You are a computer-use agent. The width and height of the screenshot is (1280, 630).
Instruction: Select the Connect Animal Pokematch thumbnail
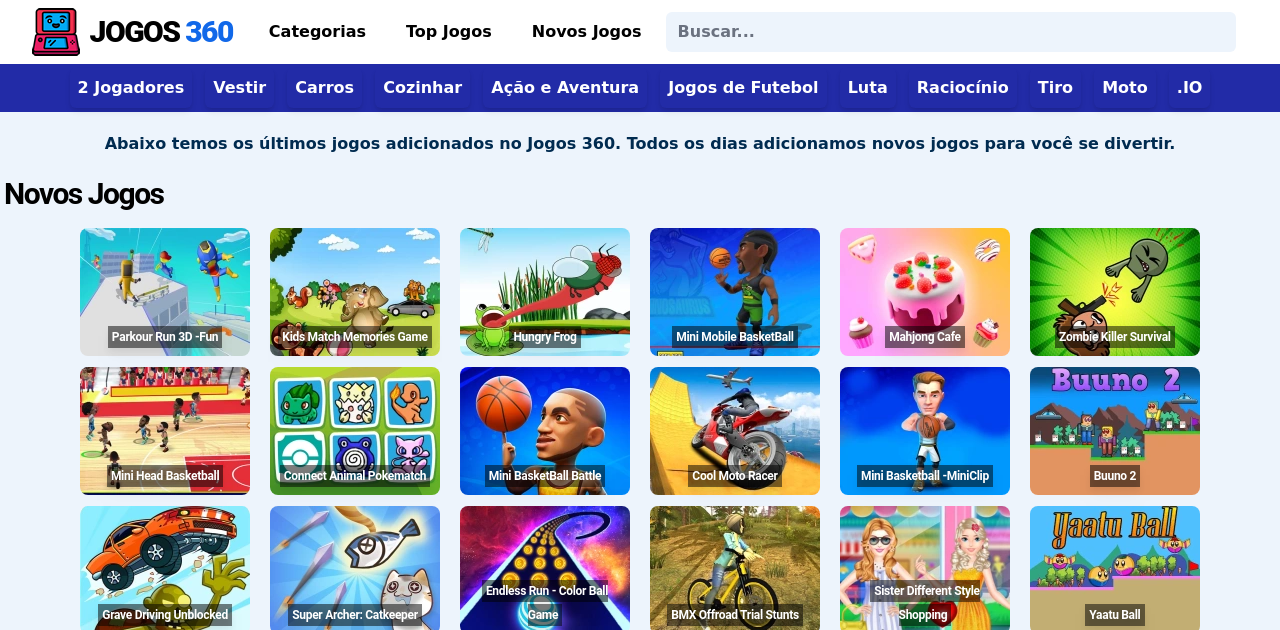point(355,431)
